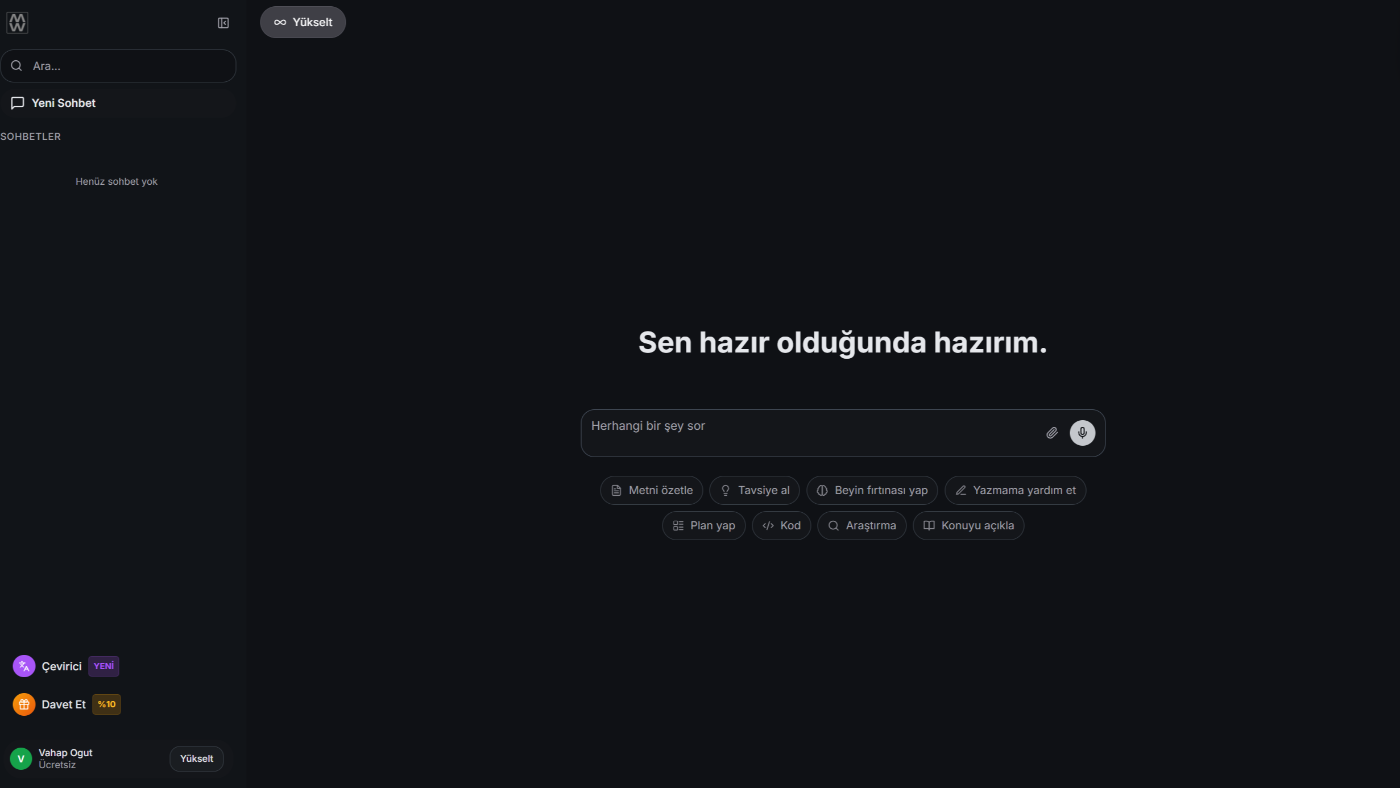Click the 'Henüz sohbet yok' text
The width and height of the screenshot is (1400, 788).
(117, 182)
